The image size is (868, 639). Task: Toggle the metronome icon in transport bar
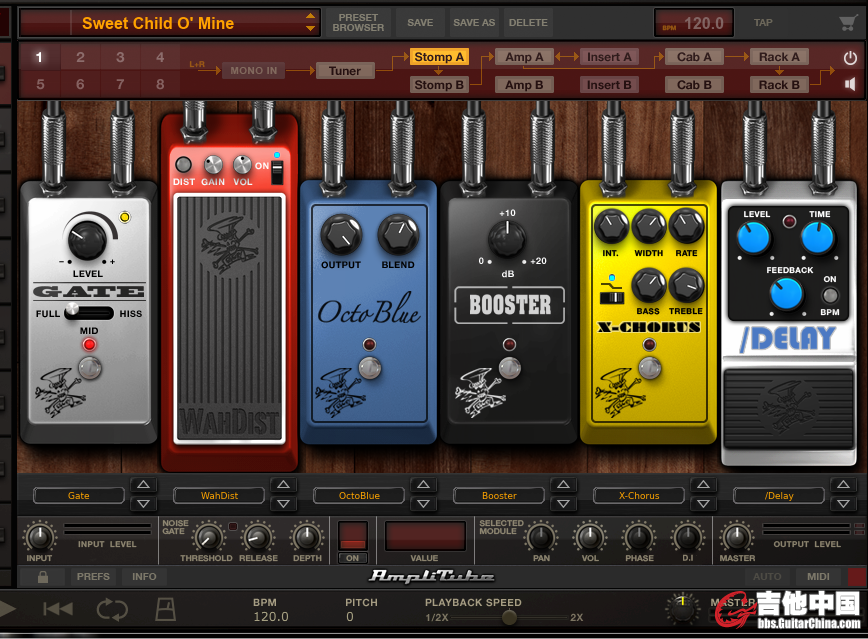[x=164, y=608]
